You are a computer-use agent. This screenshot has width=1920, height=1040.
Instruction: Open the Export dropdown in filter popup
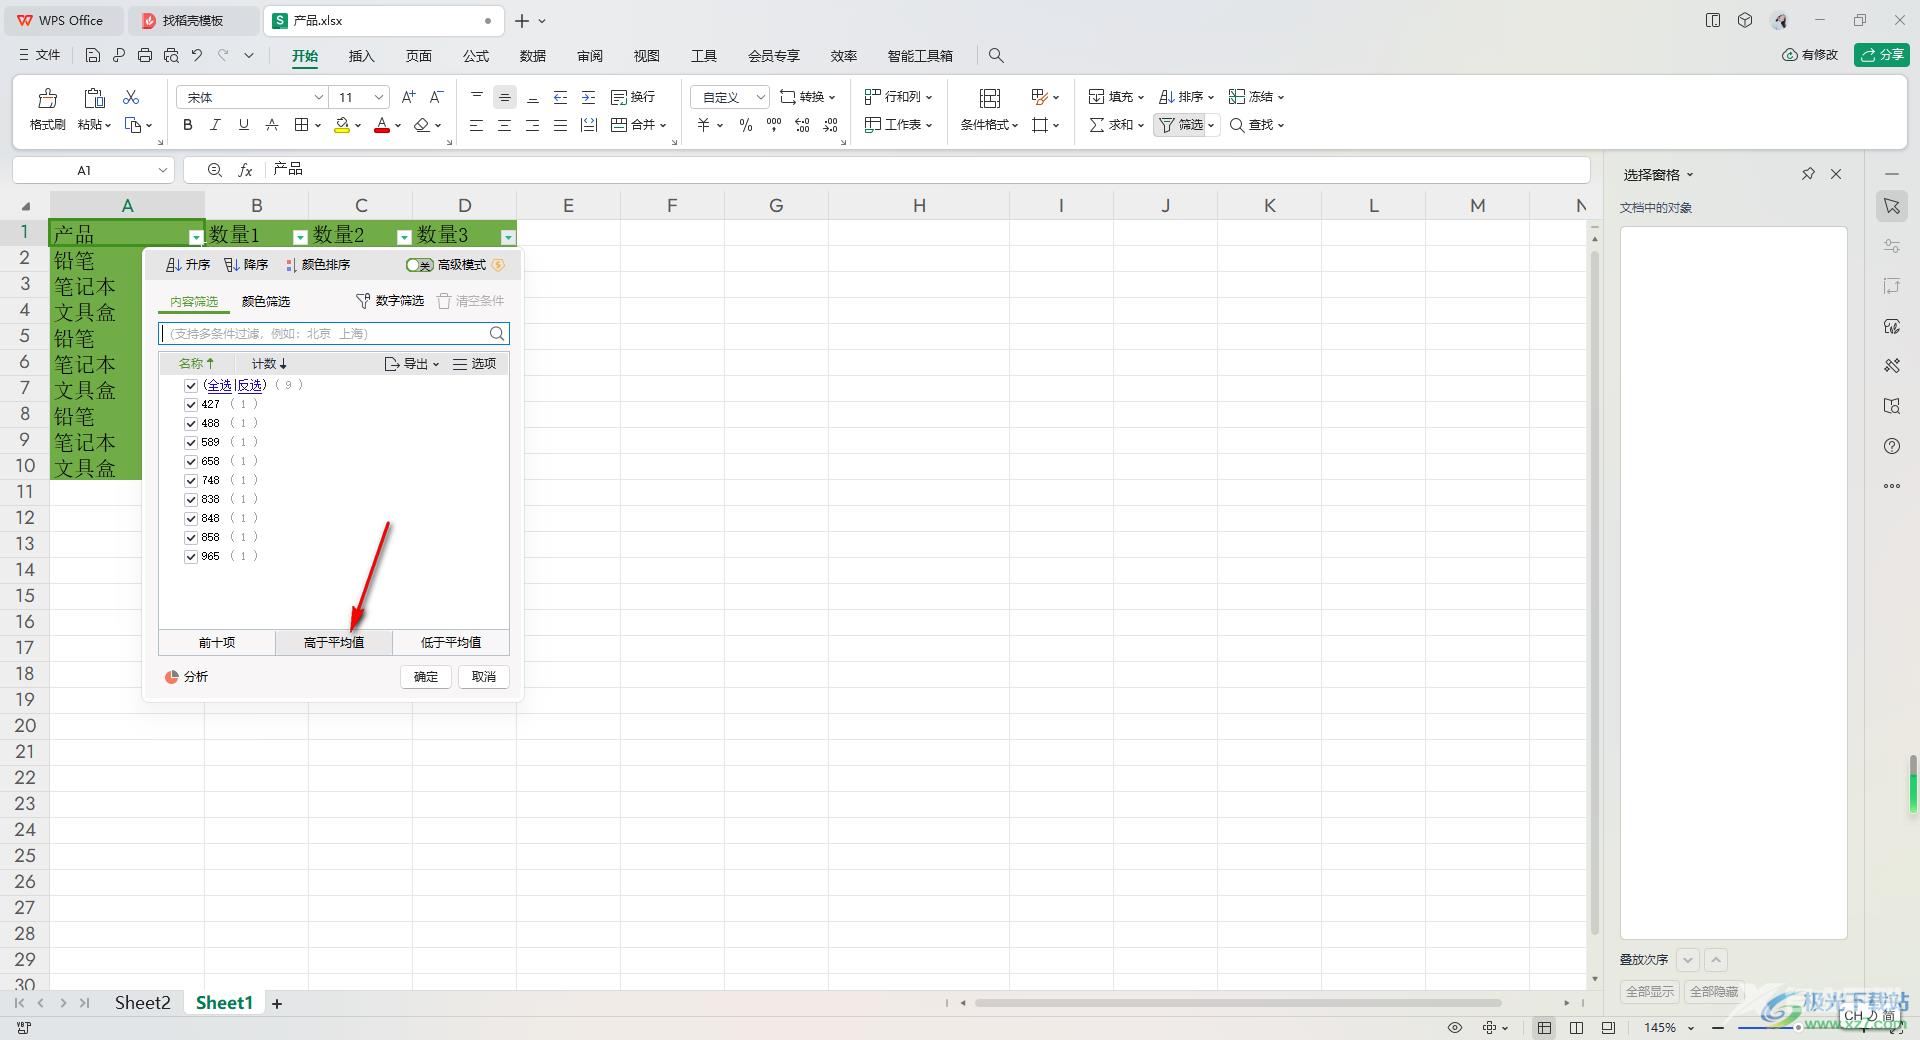coord(412,364)
